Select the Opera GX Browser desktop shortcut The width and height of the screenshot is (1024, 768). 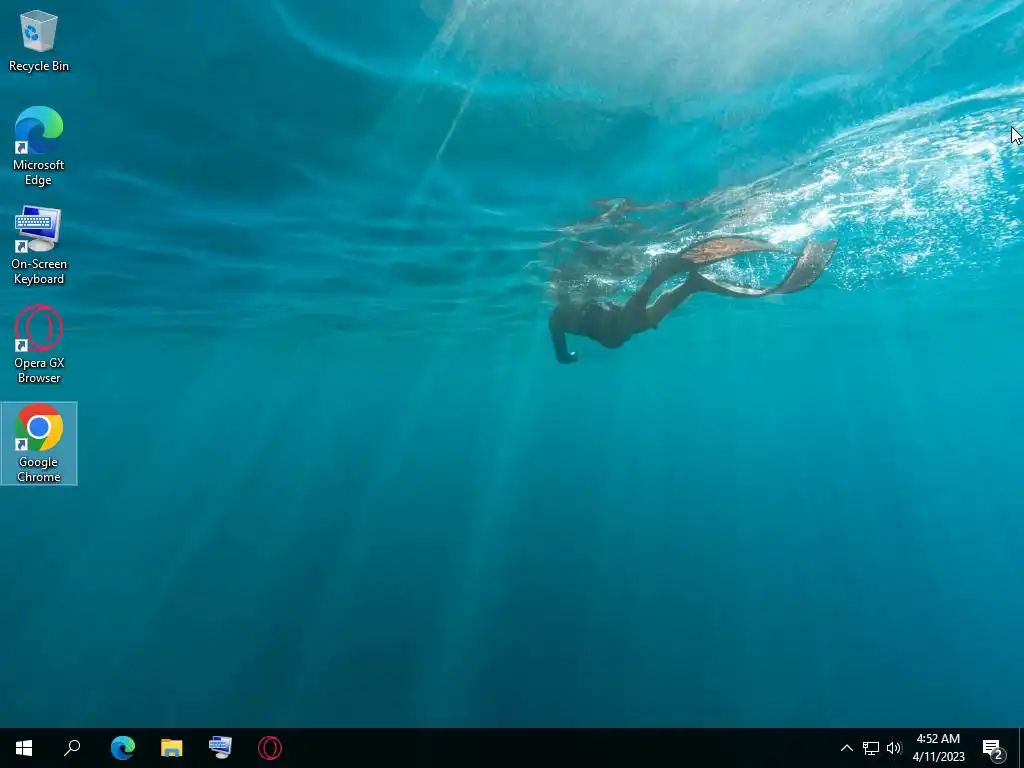tap(39, 344)
